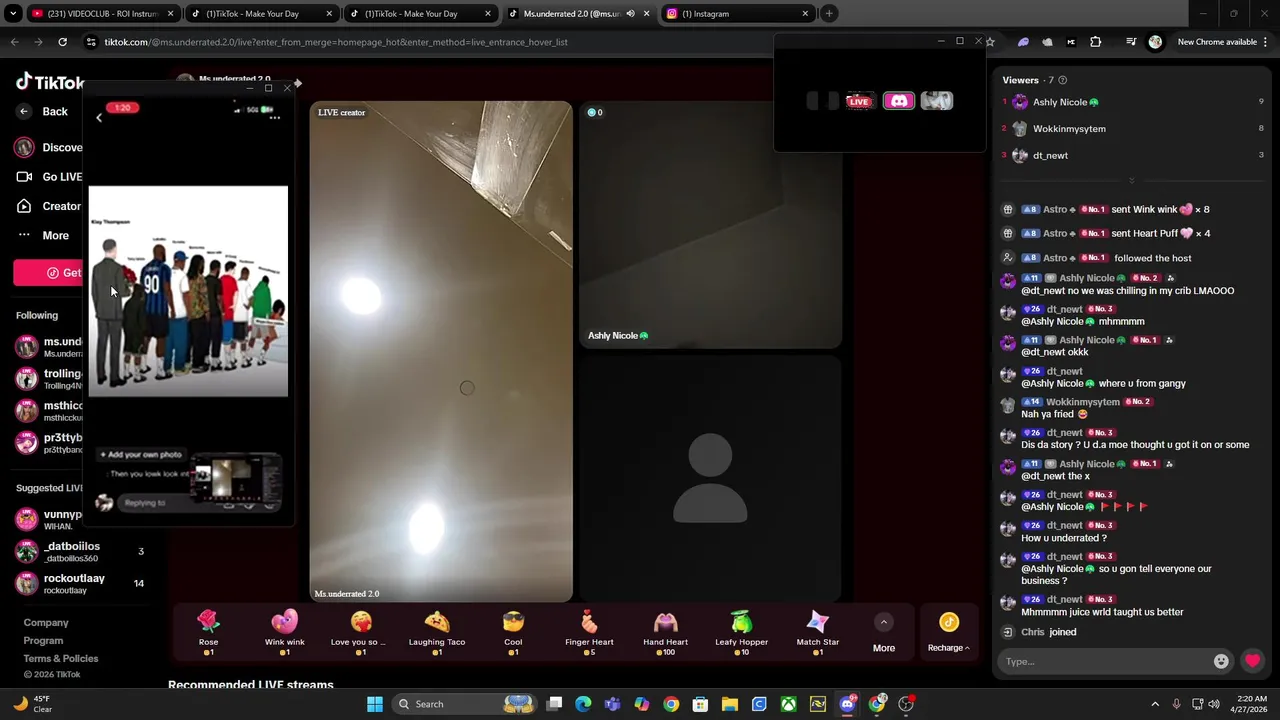Image resolution: width=1280 pixels, height=720 pixels.
Task: Send a Match Star gift
Action: coord(817,632)
